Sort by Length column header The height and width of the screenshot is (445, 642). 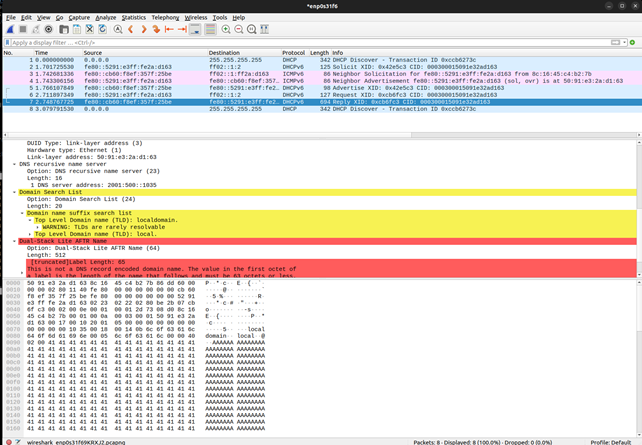point(319,53)
